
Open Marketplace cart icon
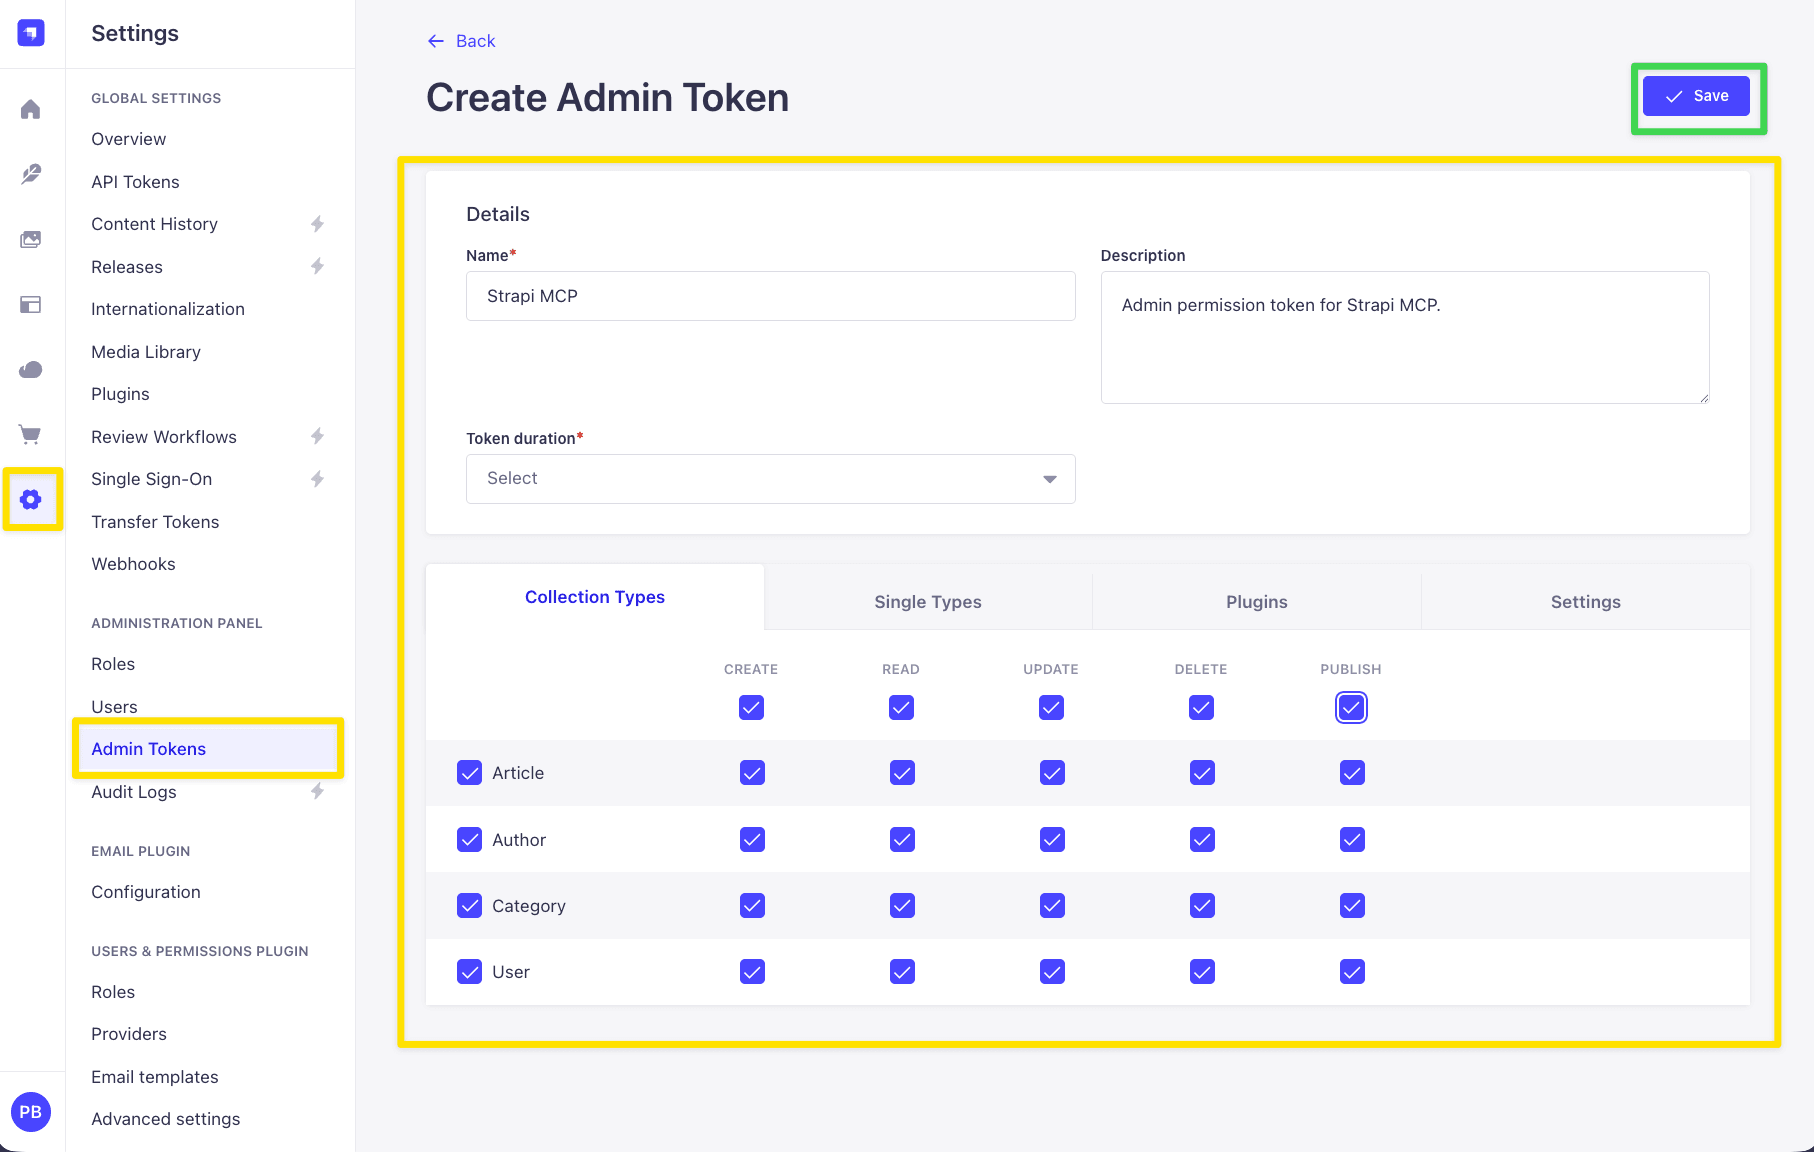31,434
